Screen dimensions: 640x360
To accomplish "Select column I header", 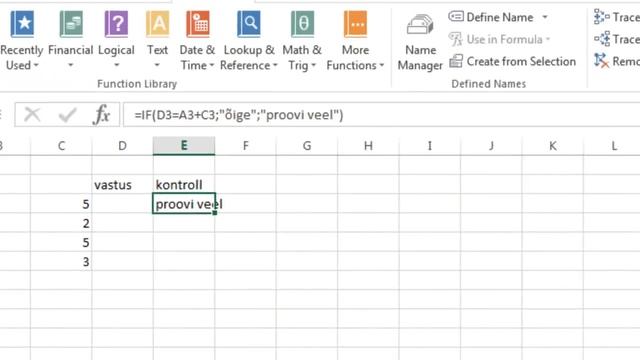I will click(x=430, y=146).
